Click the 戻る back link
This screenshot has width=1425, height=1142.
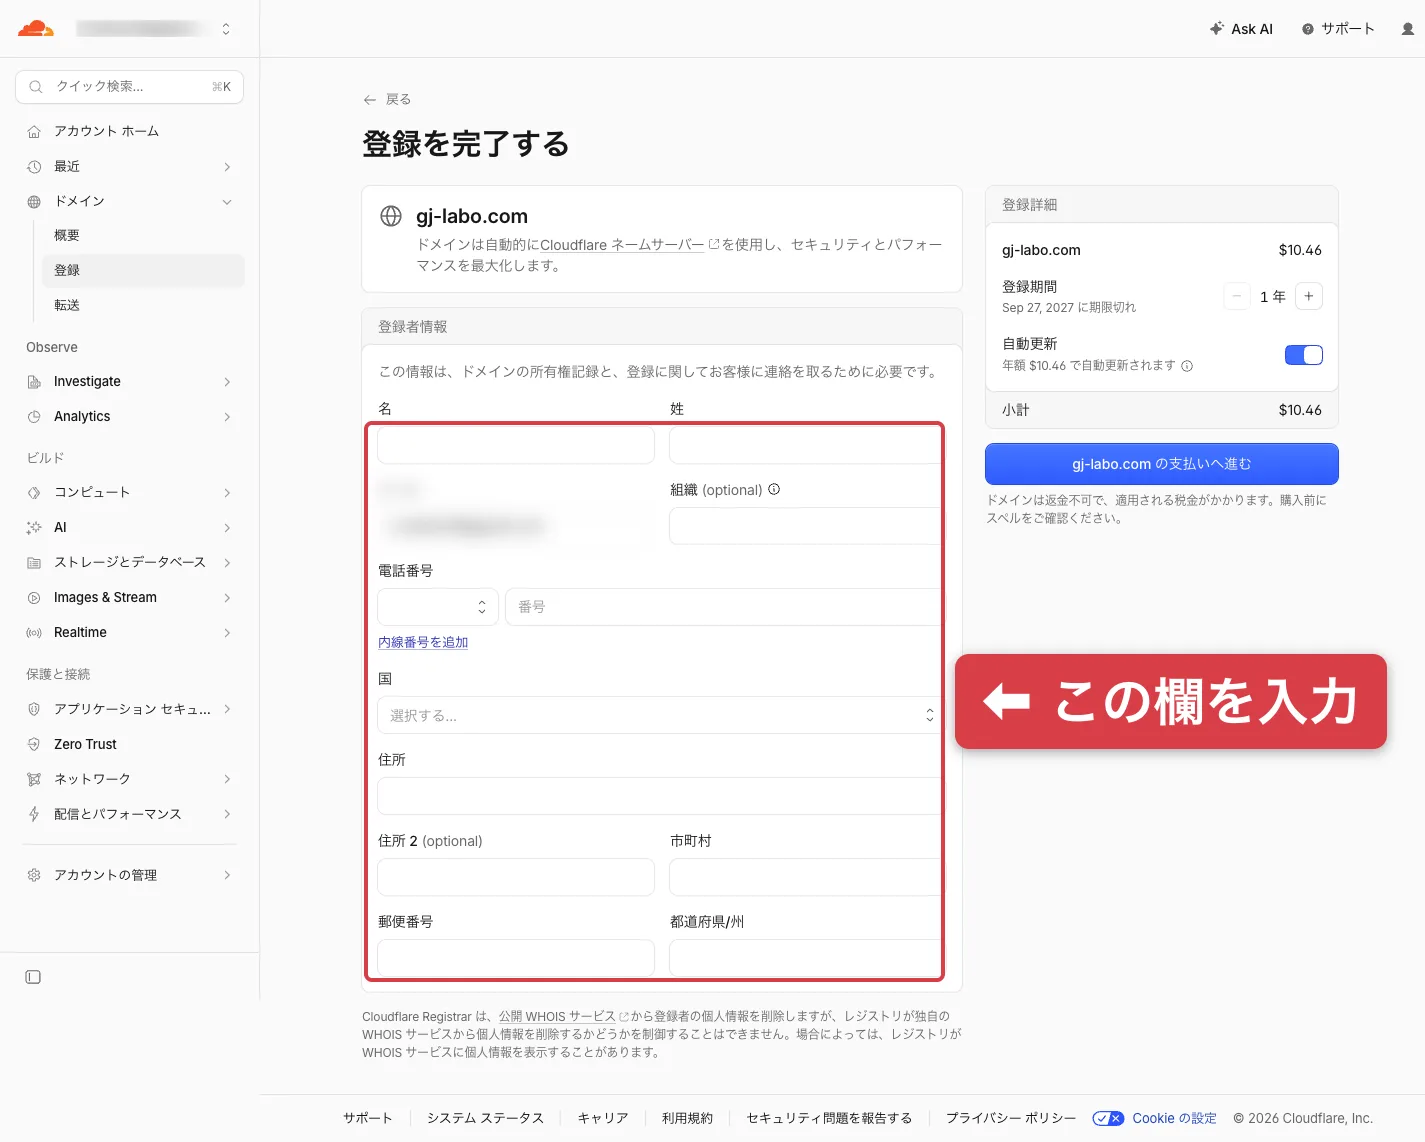(387, 99)
